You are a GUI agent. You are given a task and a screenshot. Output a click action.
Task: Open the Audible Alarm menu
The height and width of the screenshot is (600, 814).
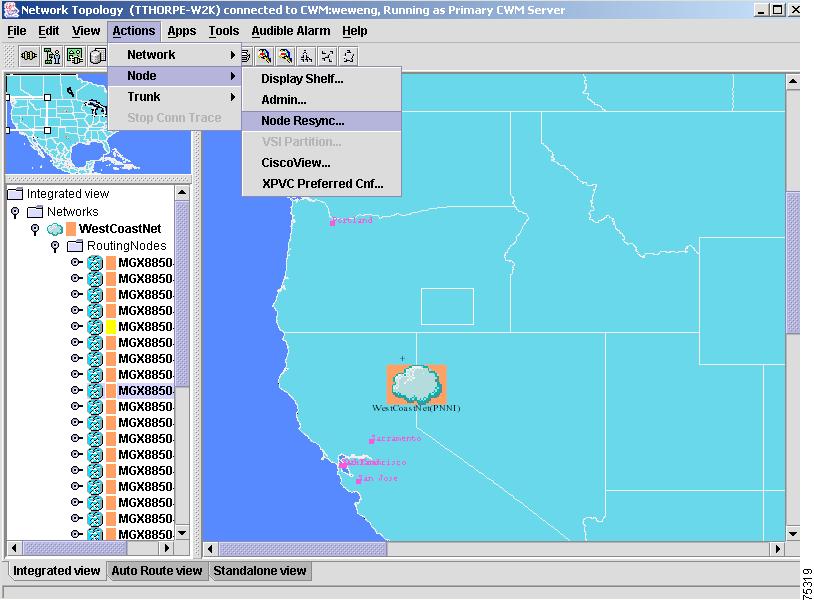(x=291, y=31)
